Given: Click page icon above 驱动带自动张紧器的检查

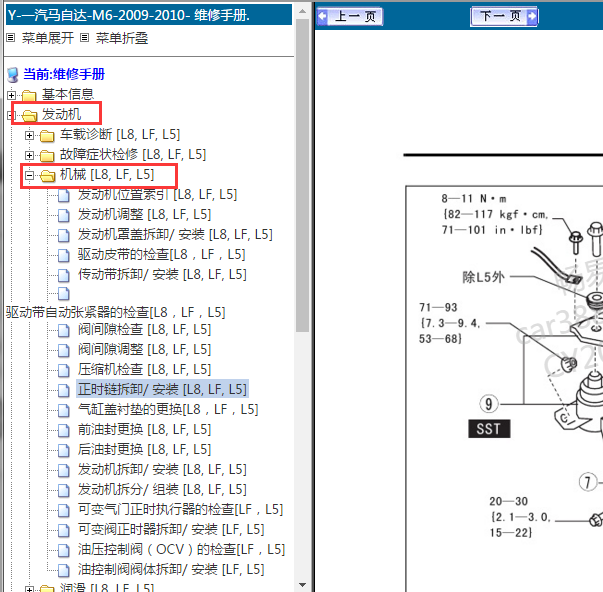Looking at the screenshot, I should click(x=64, y=294).
